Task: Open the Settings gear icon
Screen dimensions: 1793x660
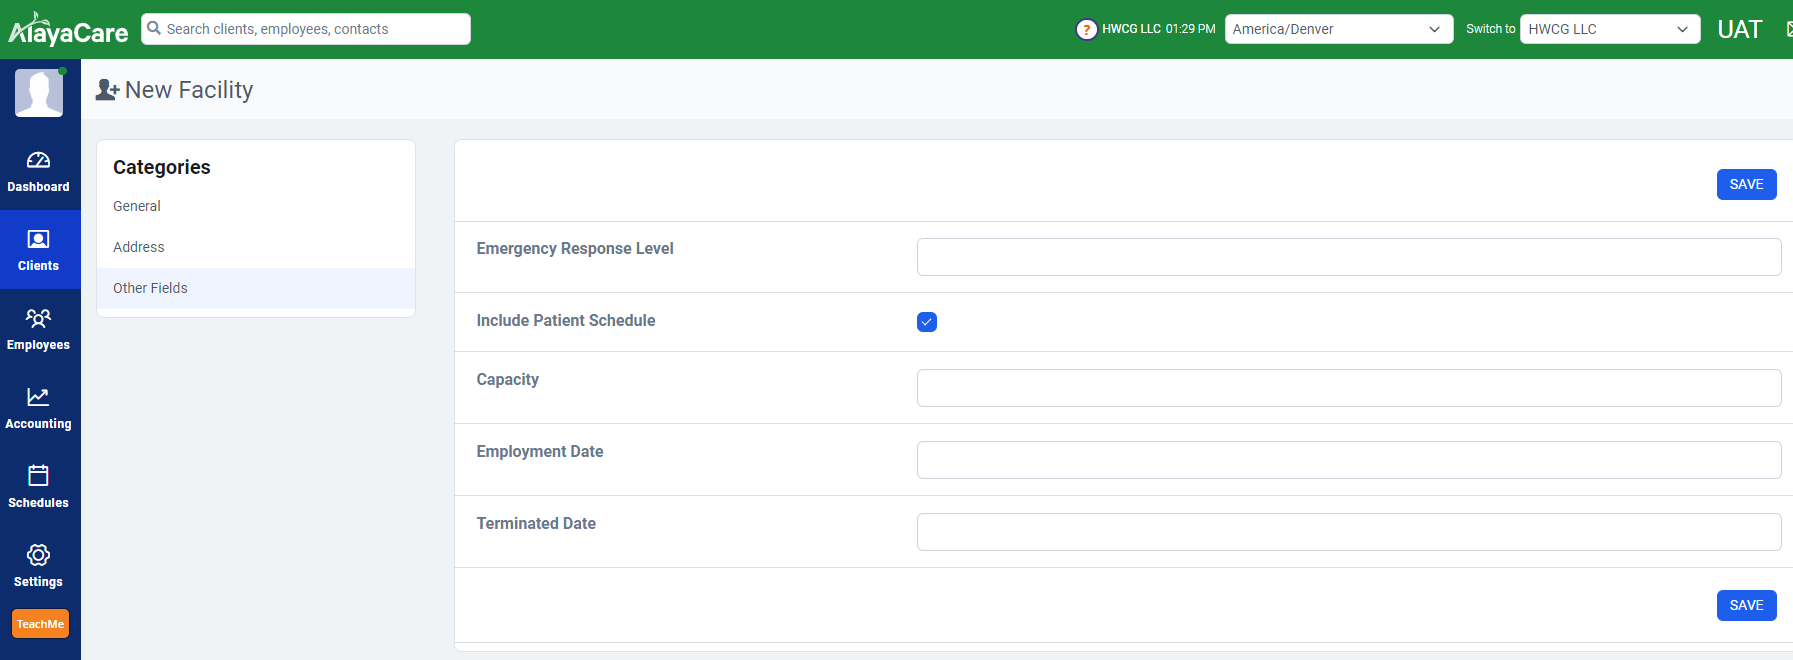Action: (x=38, y=555)
